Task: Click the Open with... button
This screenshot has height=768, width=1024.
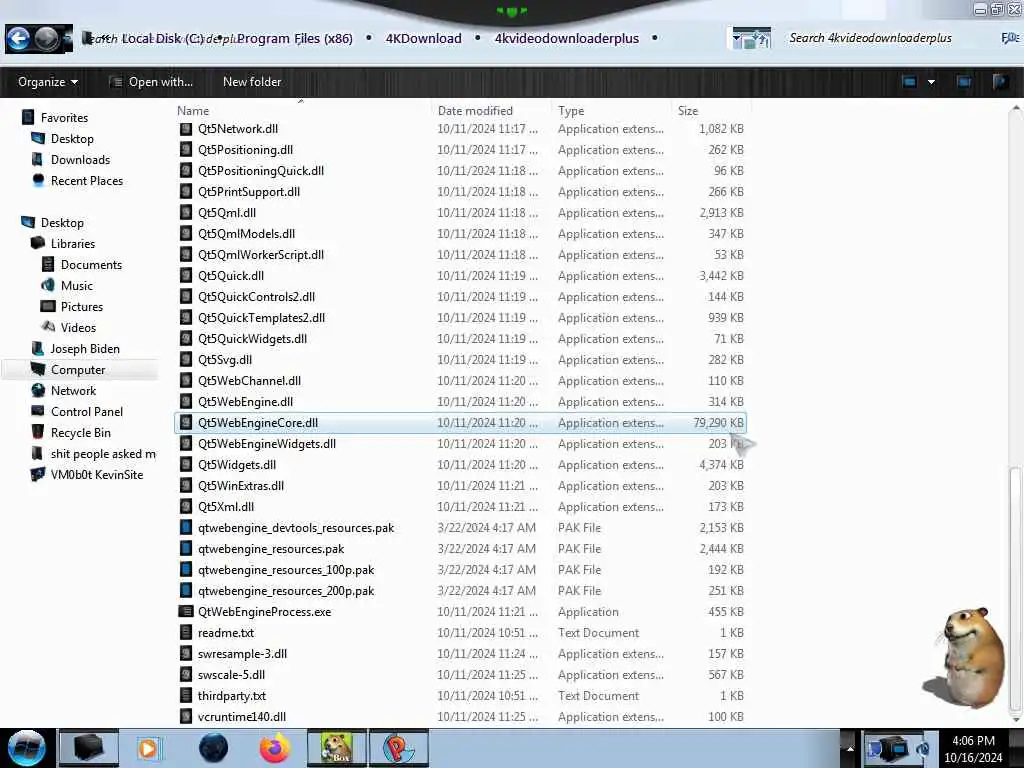Action: click(151, 82)
